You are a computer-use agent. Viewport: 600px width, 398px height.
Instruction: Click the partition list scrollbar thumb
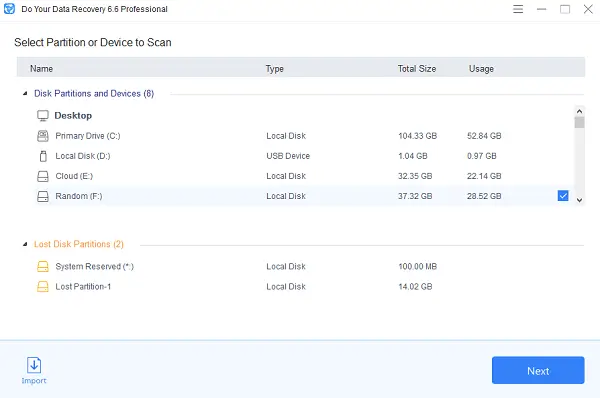tap(579, 122)
